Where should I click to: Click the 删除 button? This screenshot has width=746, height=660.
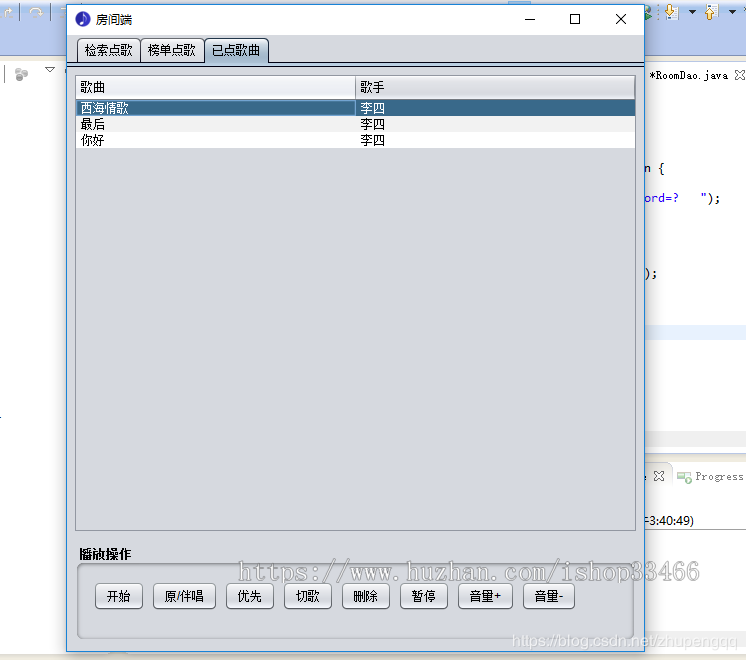366,596
